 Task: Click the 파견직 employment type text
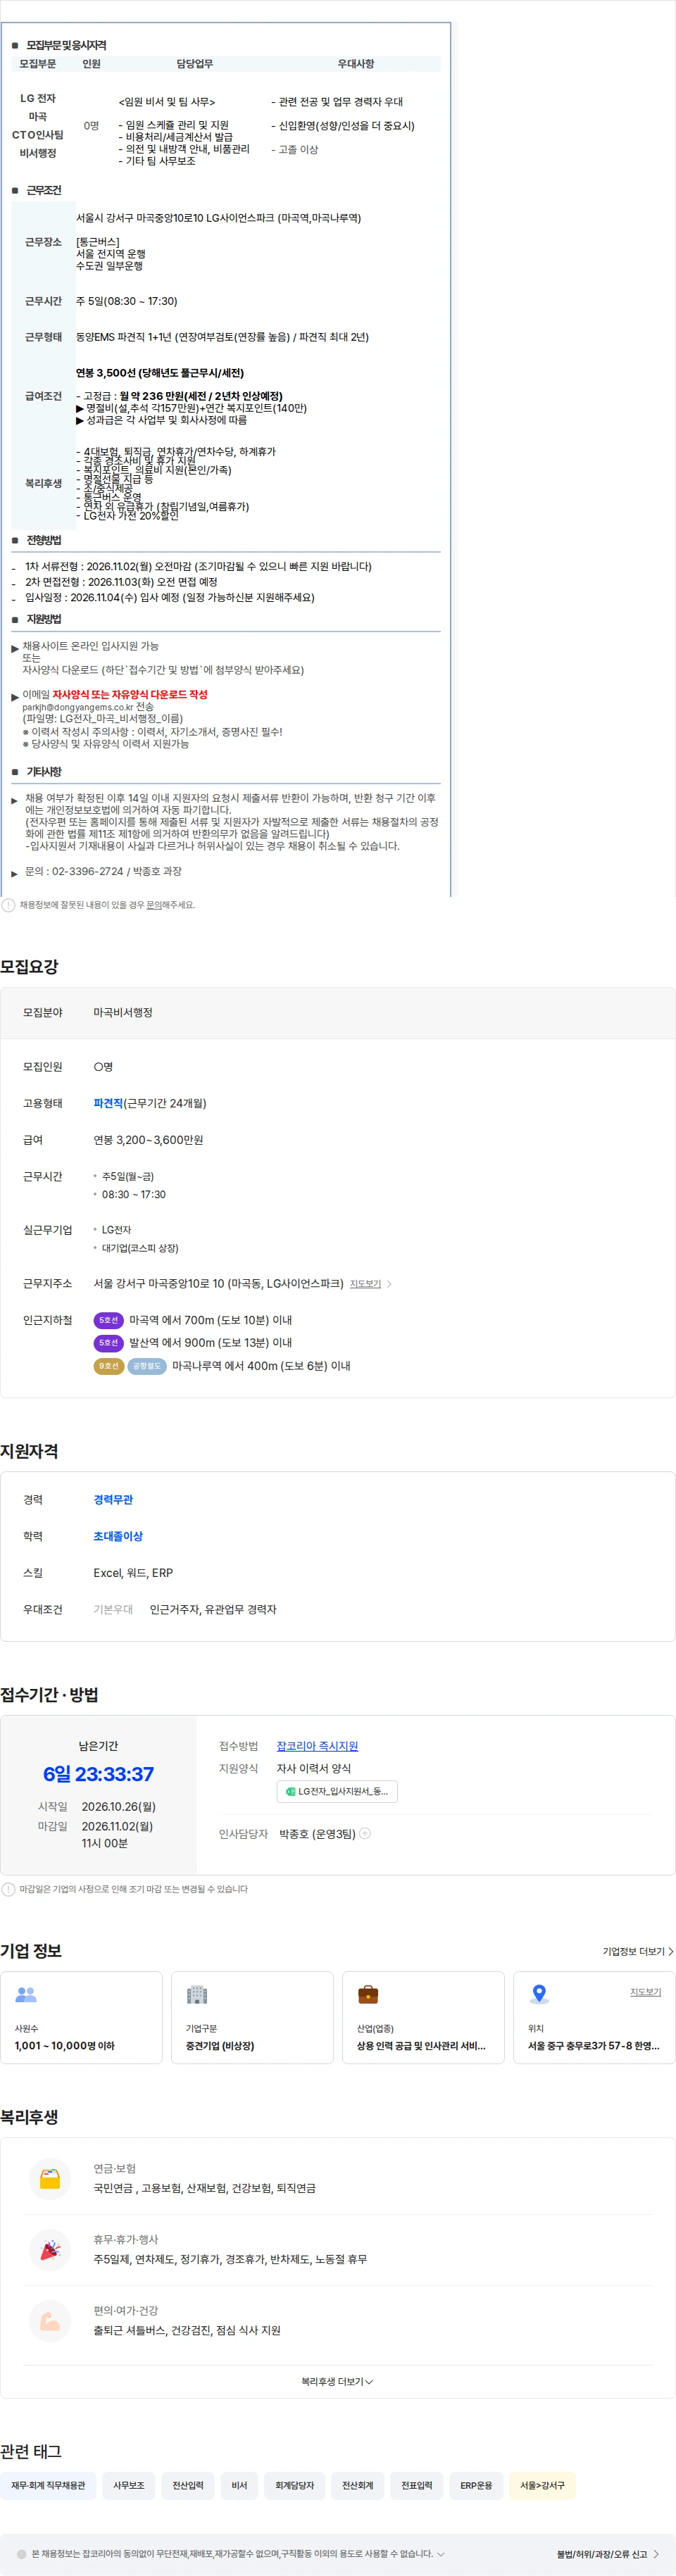[x=108, y=1103]
